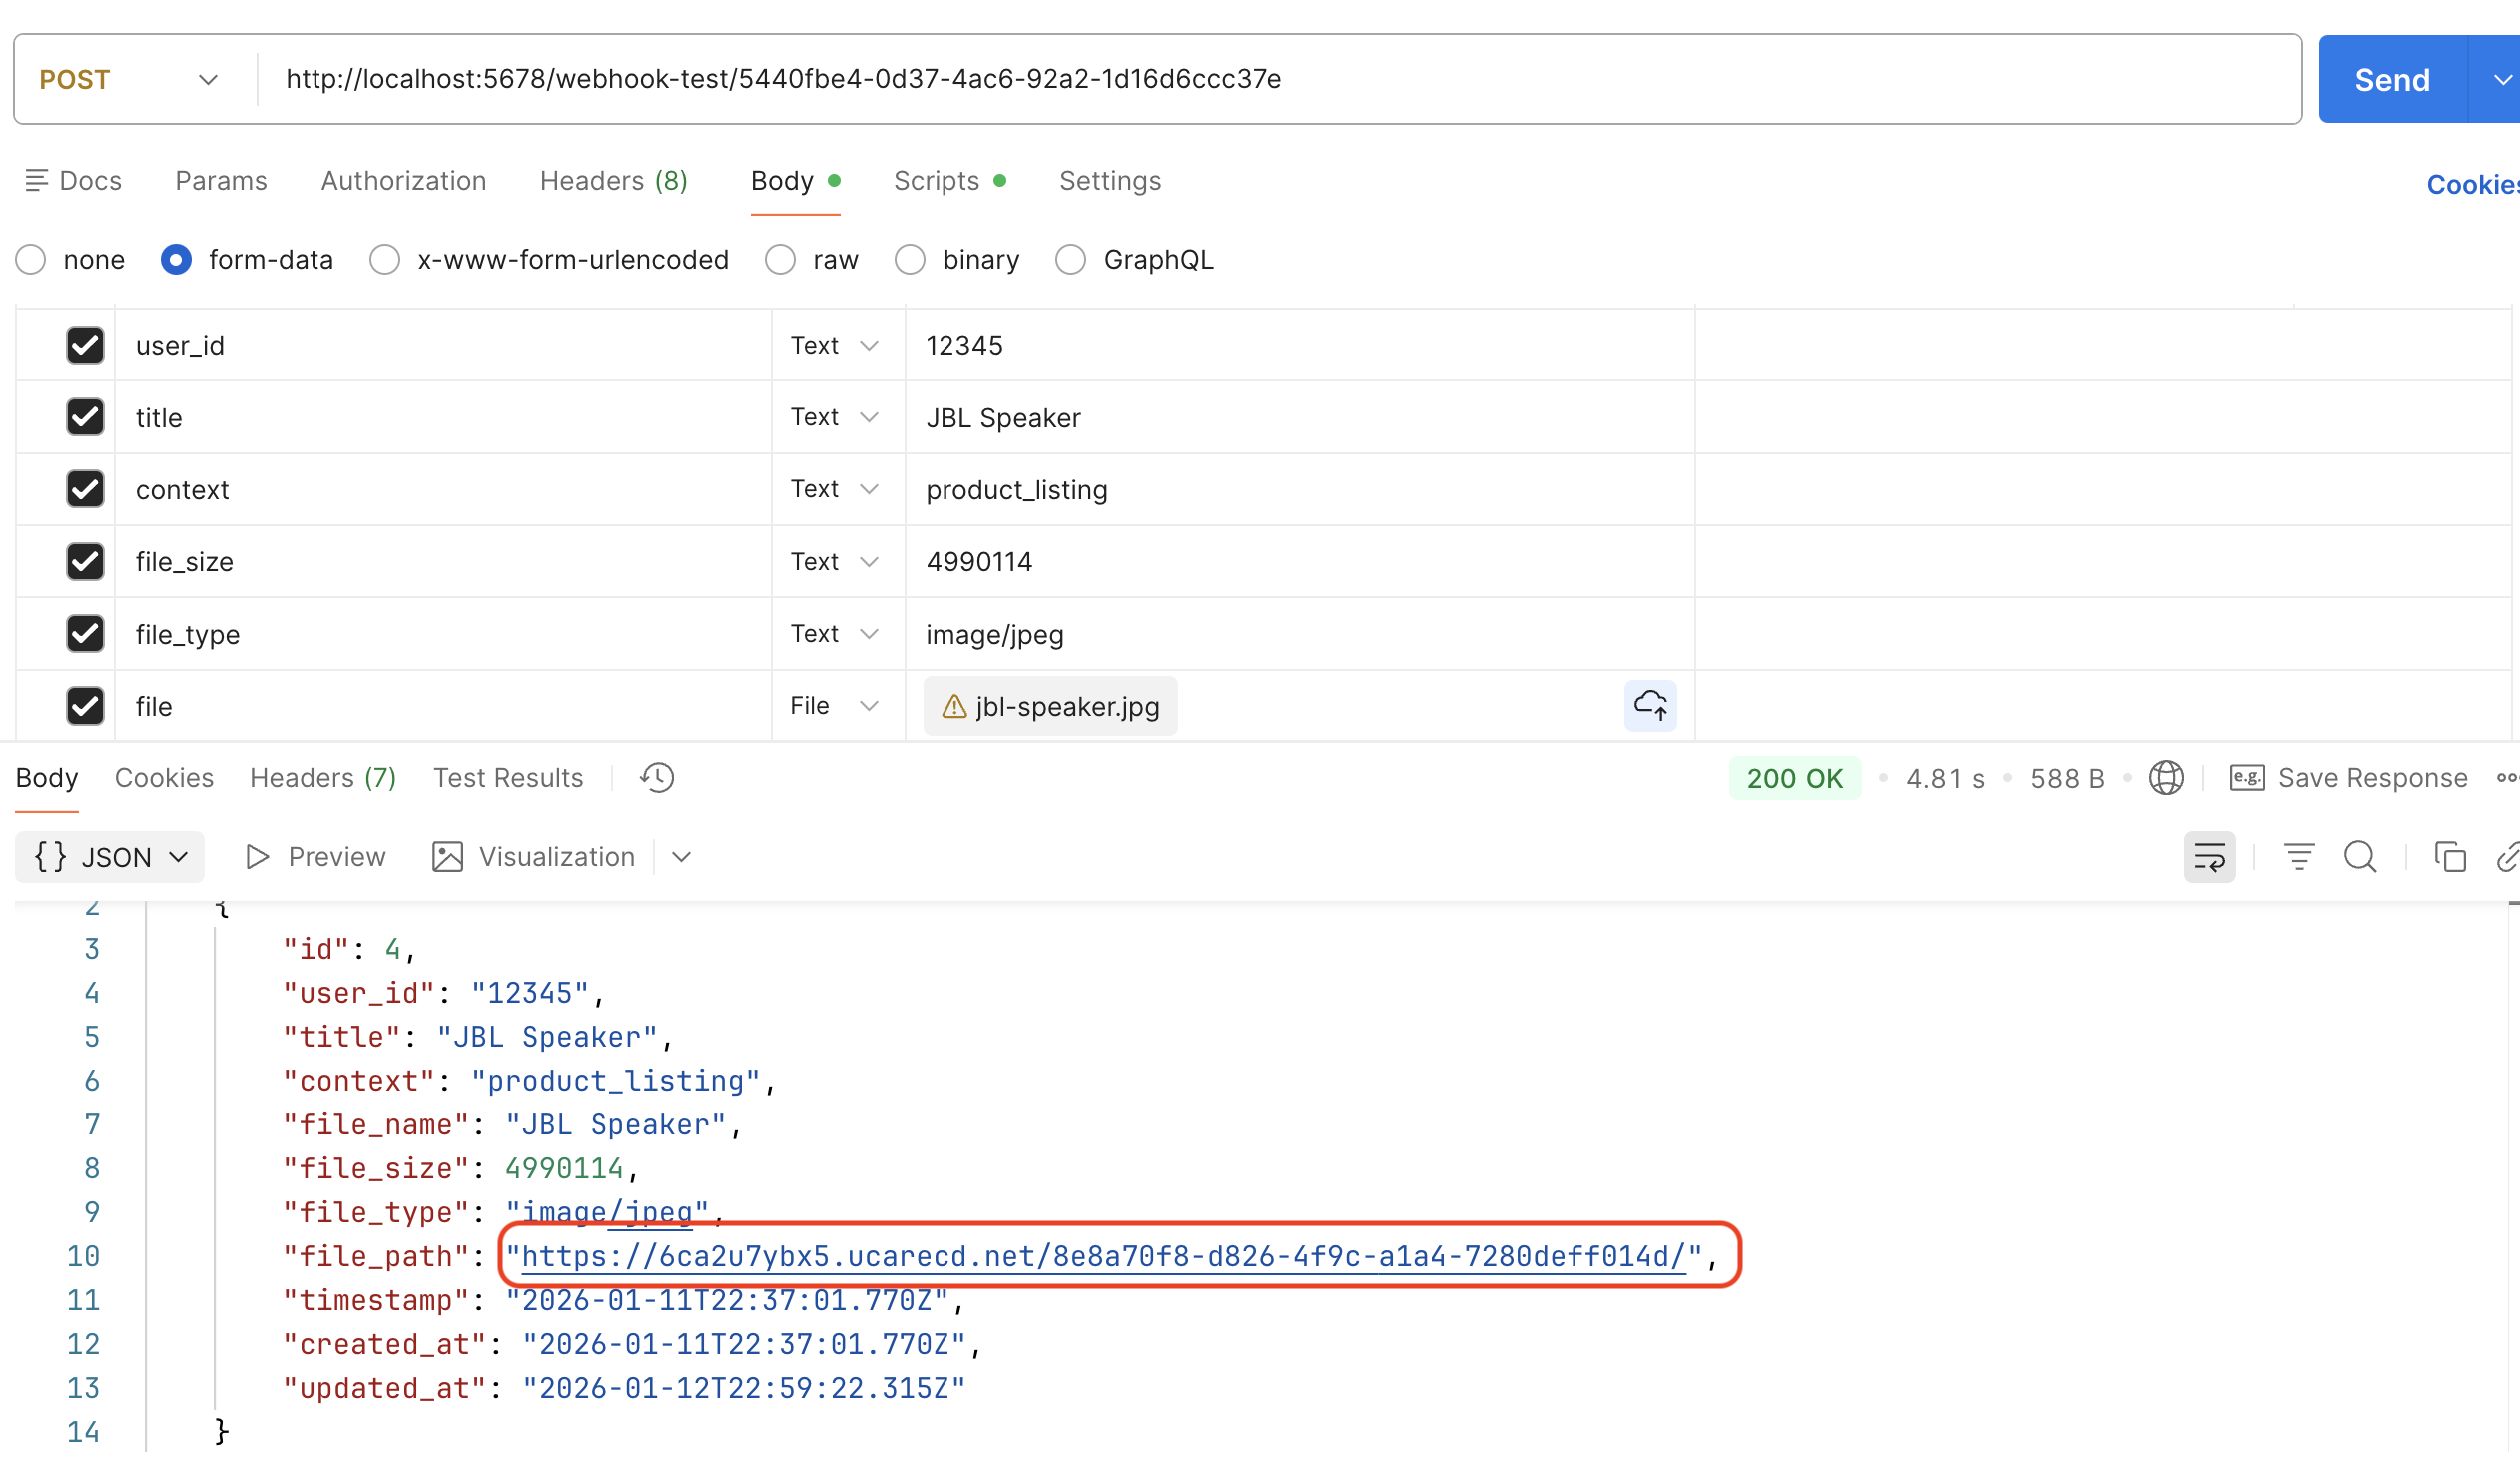The width and height of the screenshot is (2520, 1466).
Task: Open the more options ellipsis icon
Action: pos(2507,778)
